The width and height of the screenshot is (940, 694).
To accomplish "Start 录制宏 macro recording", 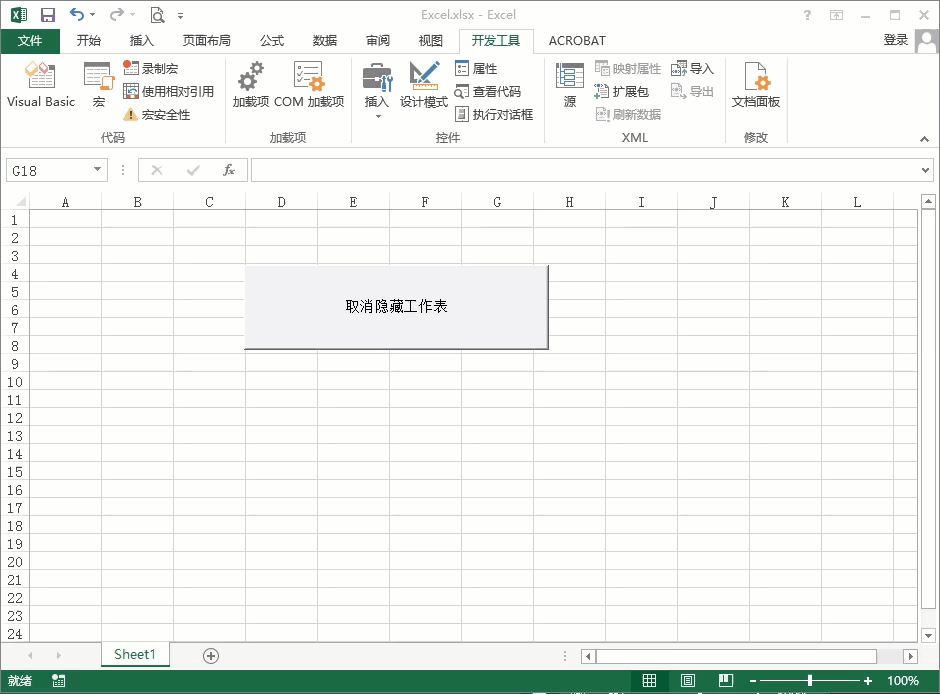I will [x=150, y=68].
